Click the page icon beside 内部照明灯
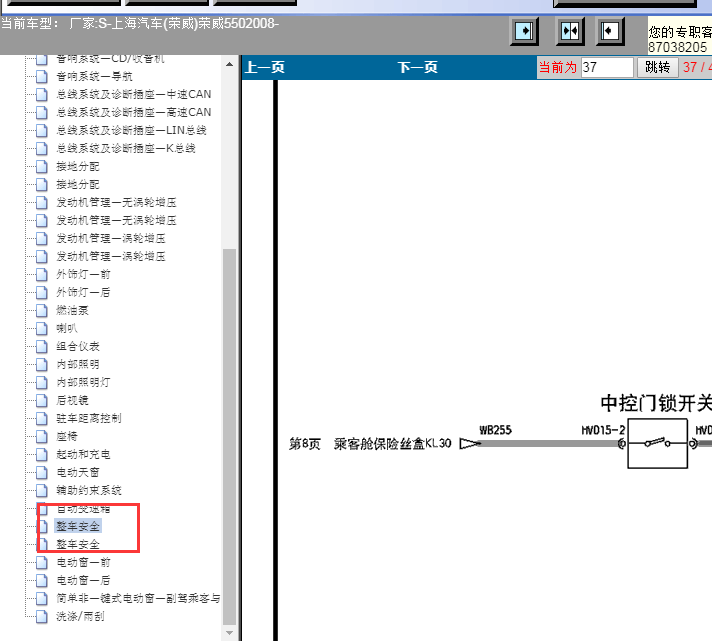Screen dimensions: 712x641 tap(42, 382)
